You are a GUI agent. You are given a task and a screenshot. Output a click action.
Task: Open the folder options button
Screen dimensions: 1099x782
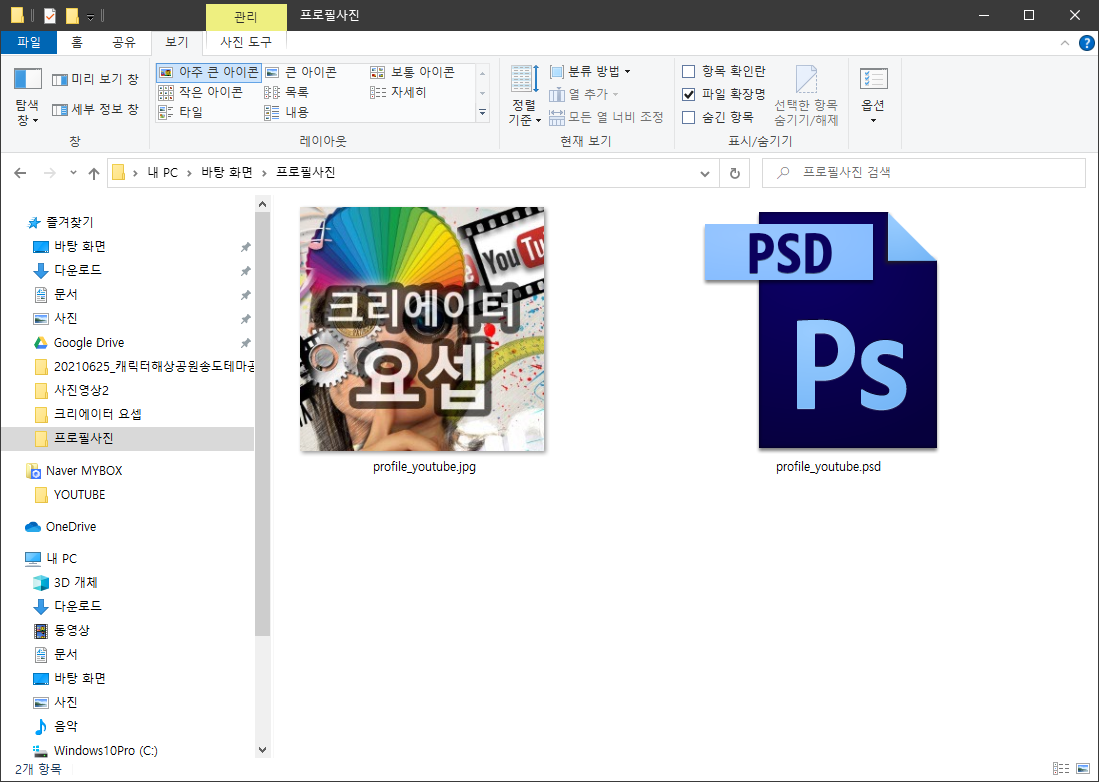click(873, 95)
